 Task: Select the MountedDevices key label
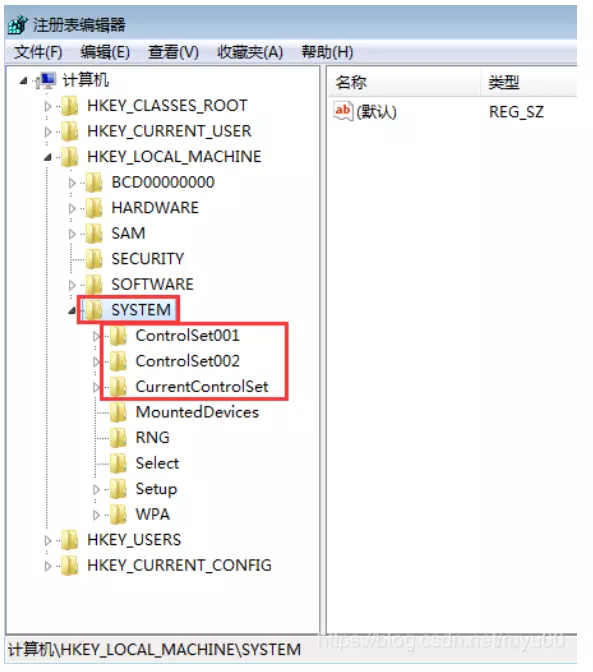(197, 412)
